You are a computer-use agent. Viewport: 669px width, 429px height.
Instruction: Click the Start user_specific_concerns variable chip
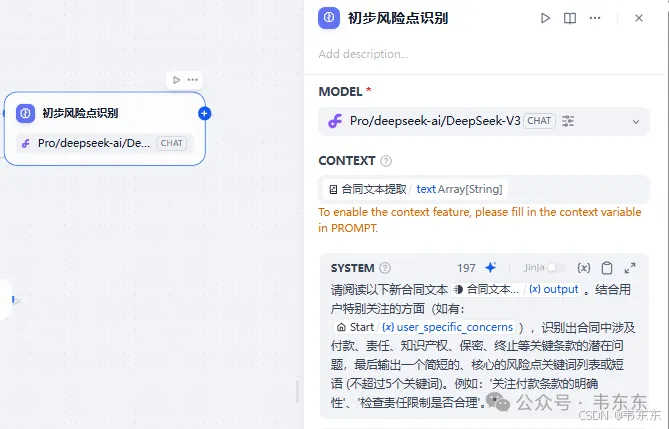[425, 327]
